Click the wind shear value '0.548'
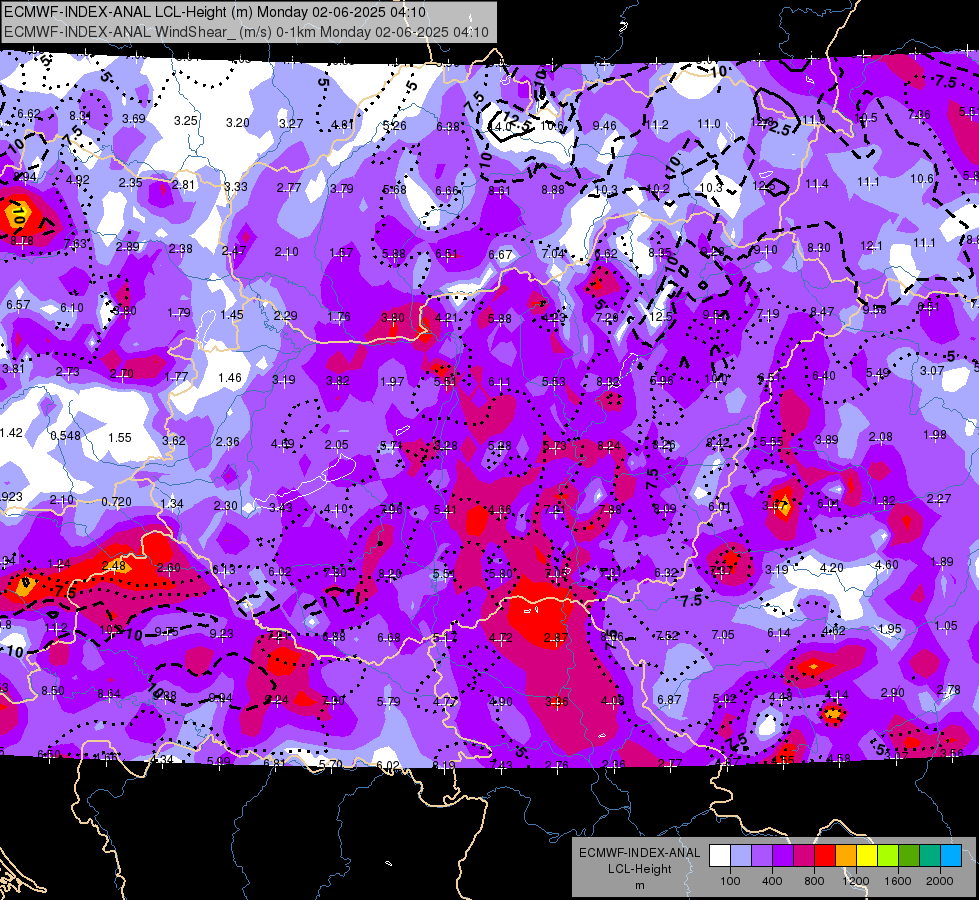 click(x=65, y=435)
